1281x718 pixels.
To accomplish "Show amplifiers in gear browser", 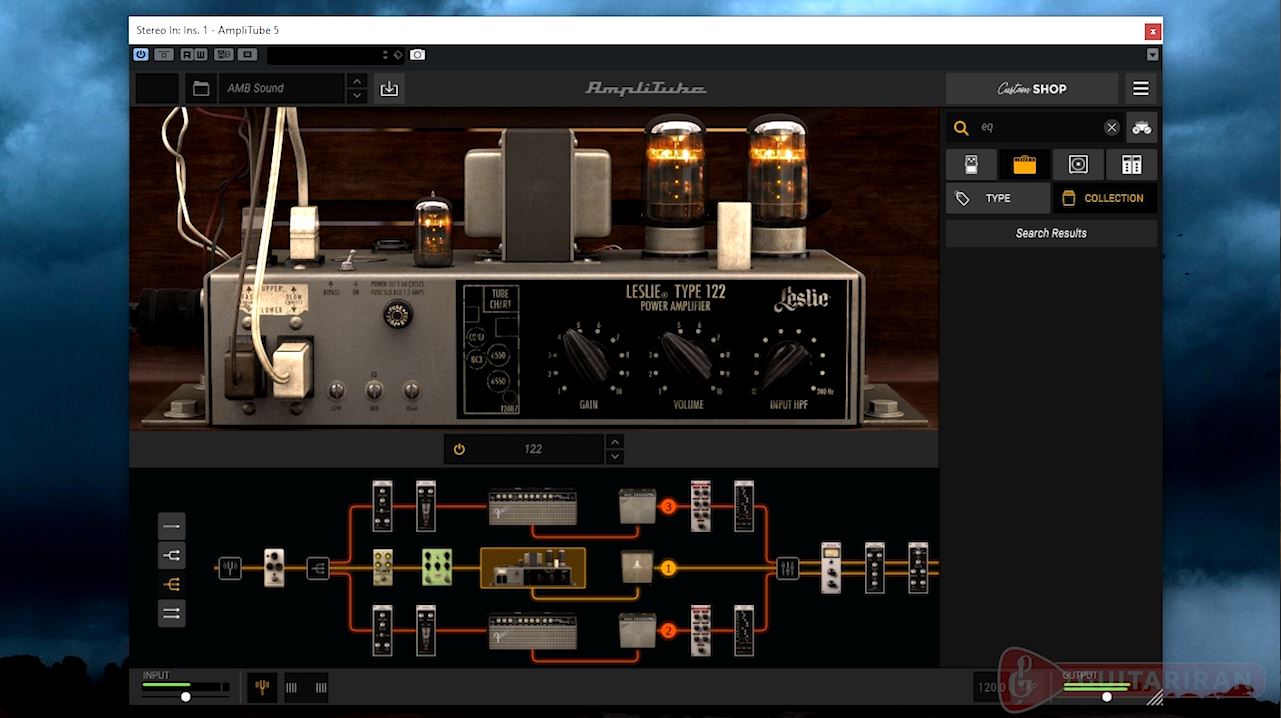I will click(x=1024, y=164).
